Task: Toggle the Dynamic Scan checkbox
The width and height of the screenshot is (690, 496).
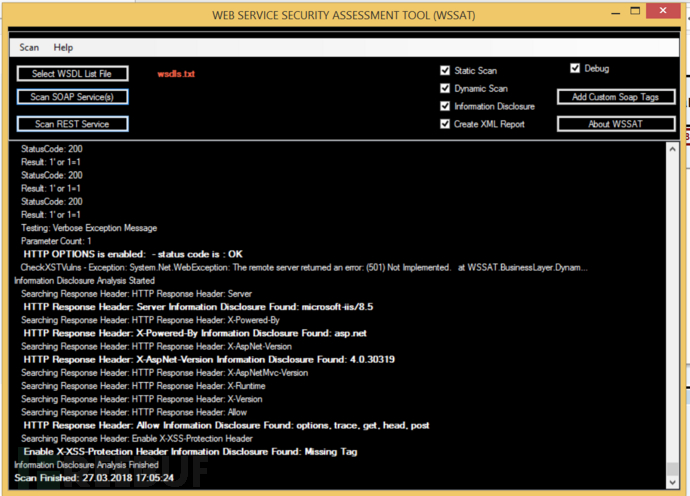Action: [x=445, y=88]
